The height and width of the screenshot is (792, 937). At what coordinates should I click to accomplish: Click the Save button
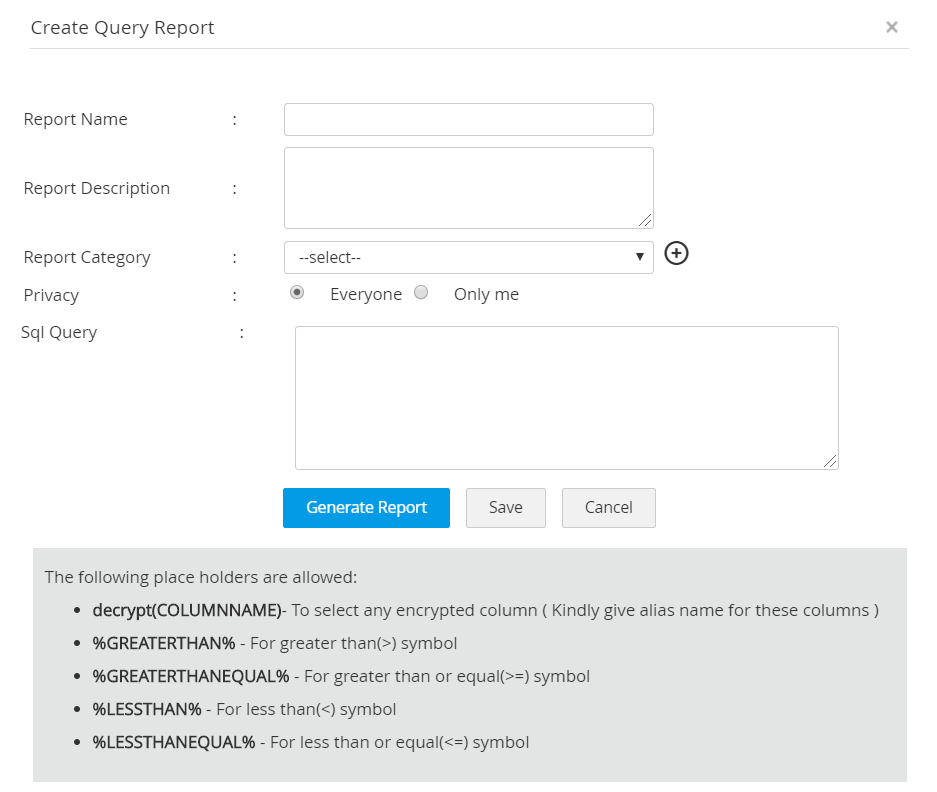(505, 508)
